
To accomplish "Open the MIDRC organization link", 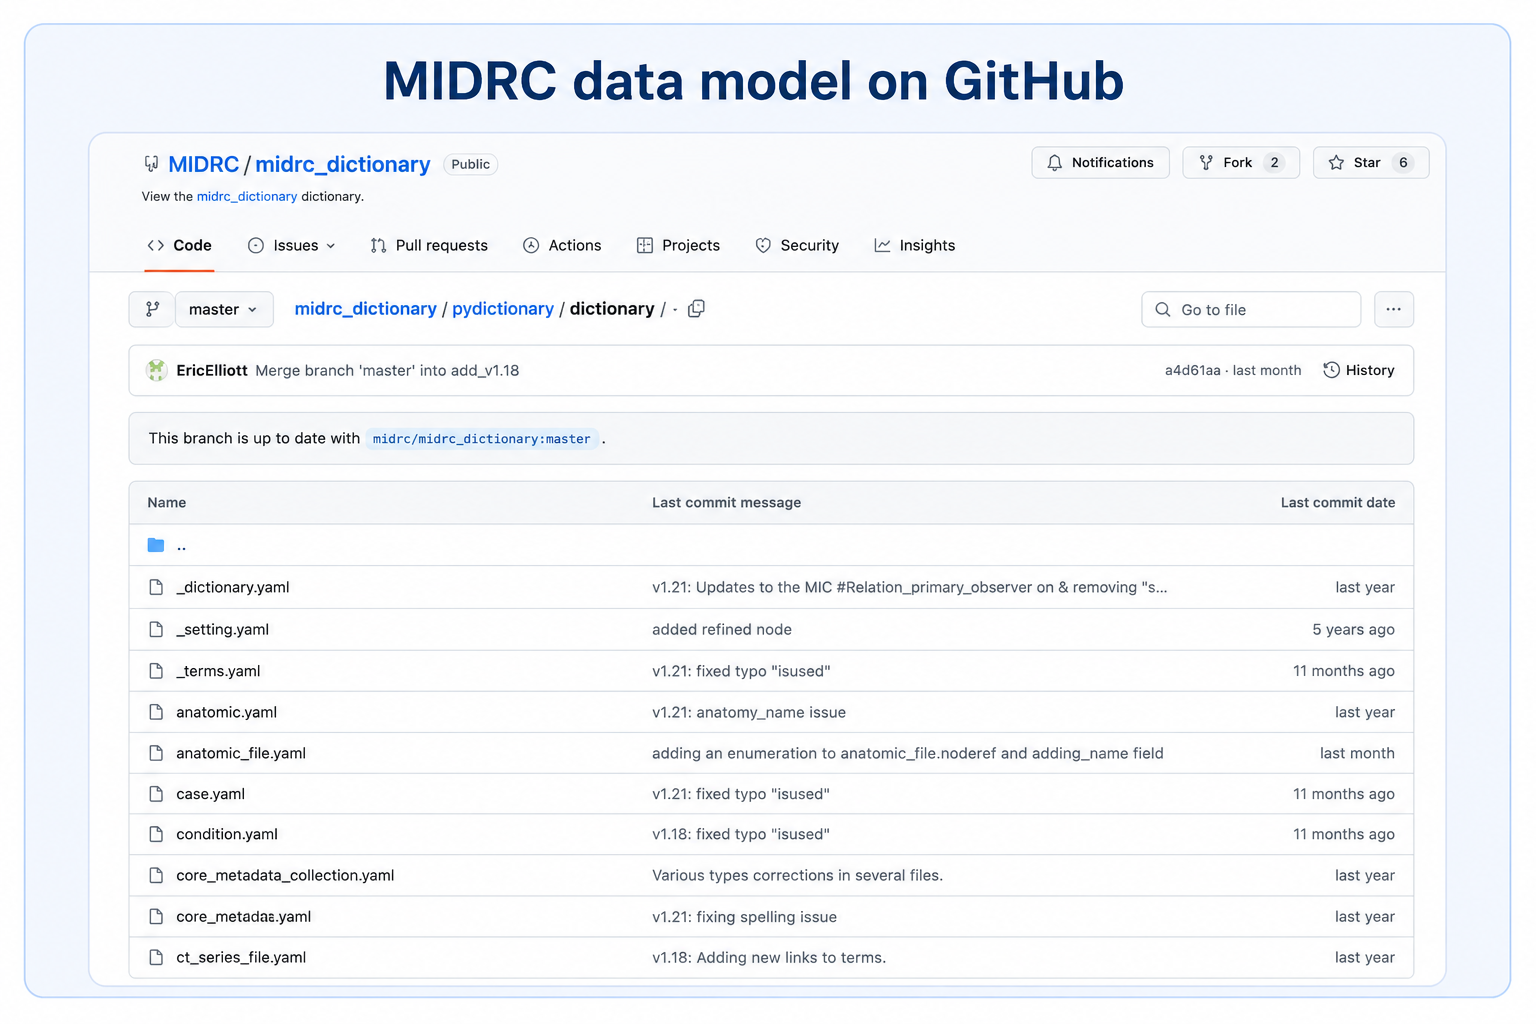I will click(x=203, y=164).
